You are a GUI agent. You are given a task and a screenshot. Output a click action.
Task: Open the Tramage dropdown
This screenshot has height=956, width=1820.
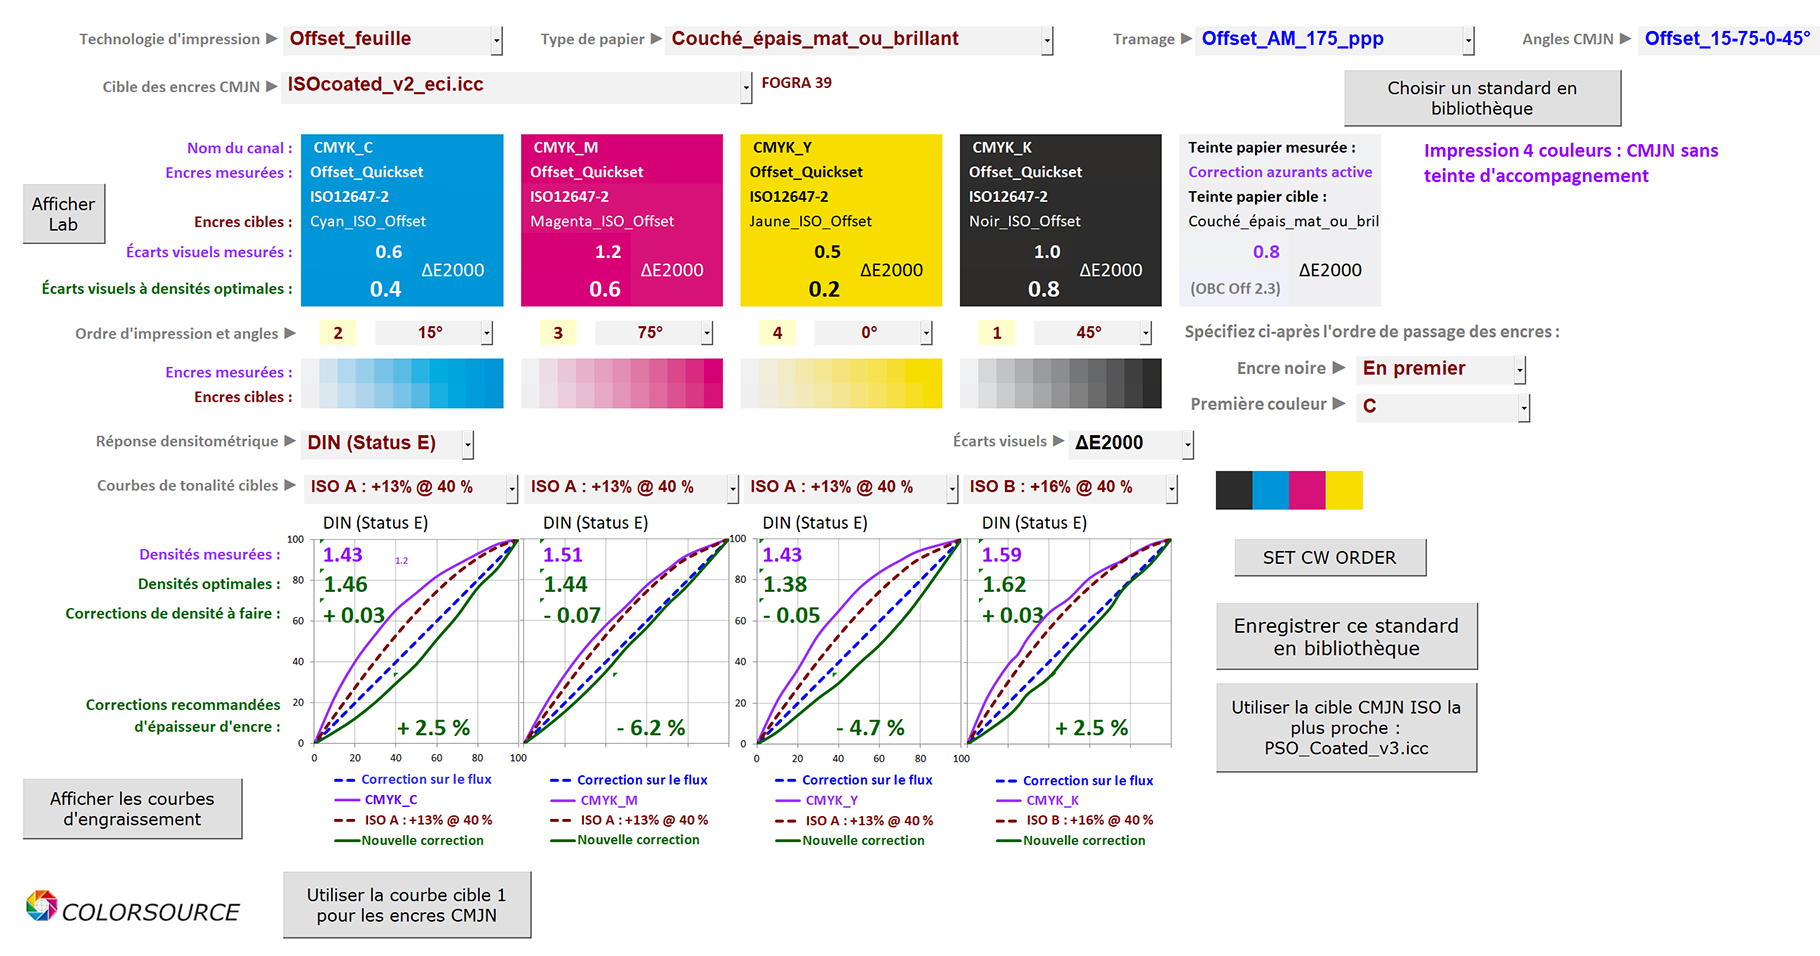click(x=1468, y=41)
